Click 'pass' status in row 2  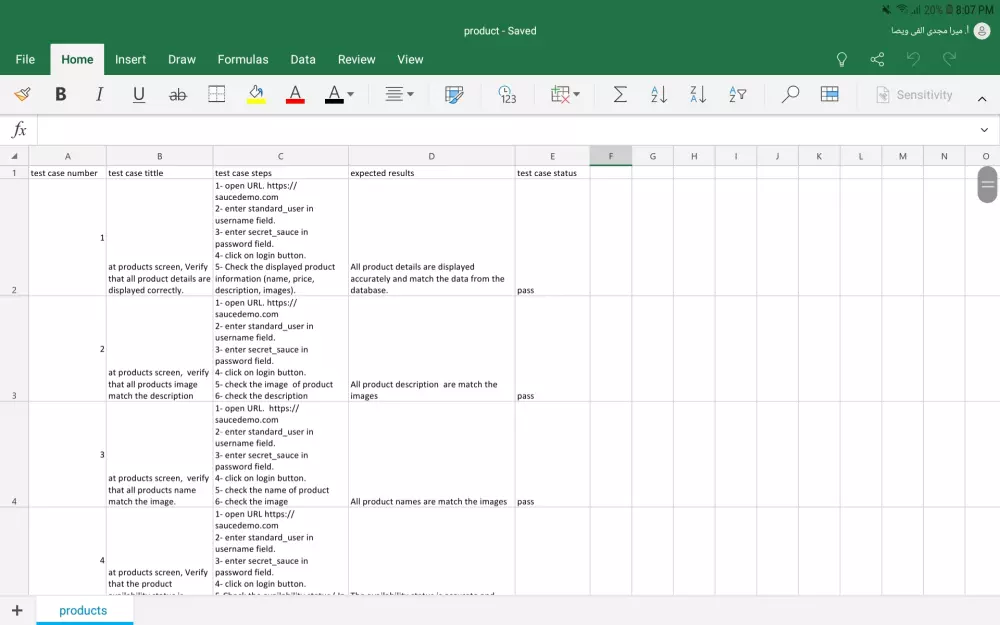pyautogui.click(x=526, y=290)
